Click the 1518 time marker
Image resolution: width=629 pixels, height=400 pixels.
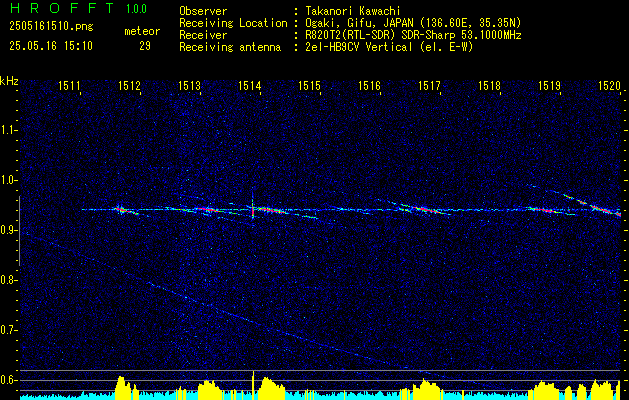(x=489, y=85)
